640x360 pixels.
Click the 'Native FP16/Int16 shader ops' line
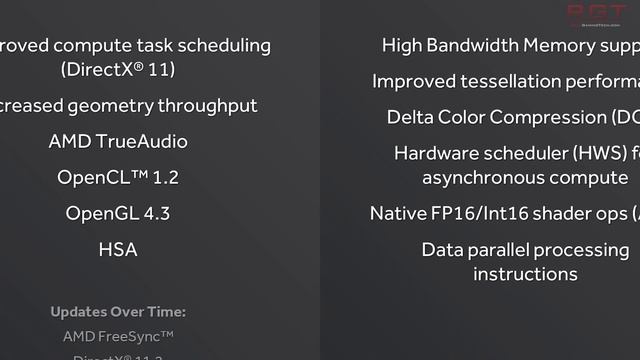(x=504, y=213)
